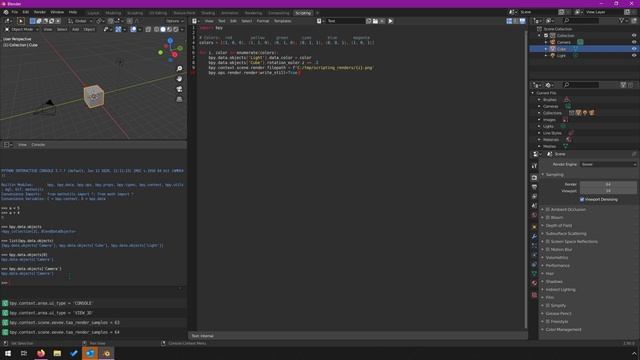
Task: Switch to the Shading workspace tab
Action: pos(208,13)
